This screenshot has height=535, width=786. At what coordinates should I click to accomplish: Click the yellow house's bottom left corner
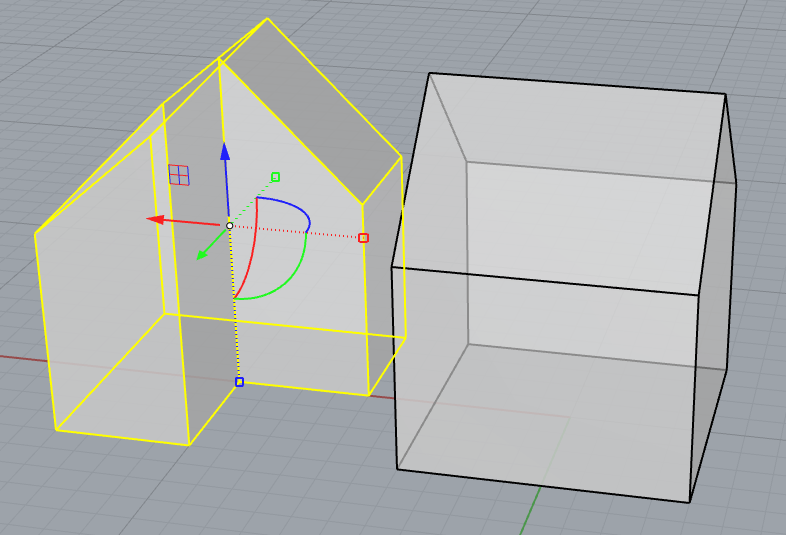tap(56, 430)
